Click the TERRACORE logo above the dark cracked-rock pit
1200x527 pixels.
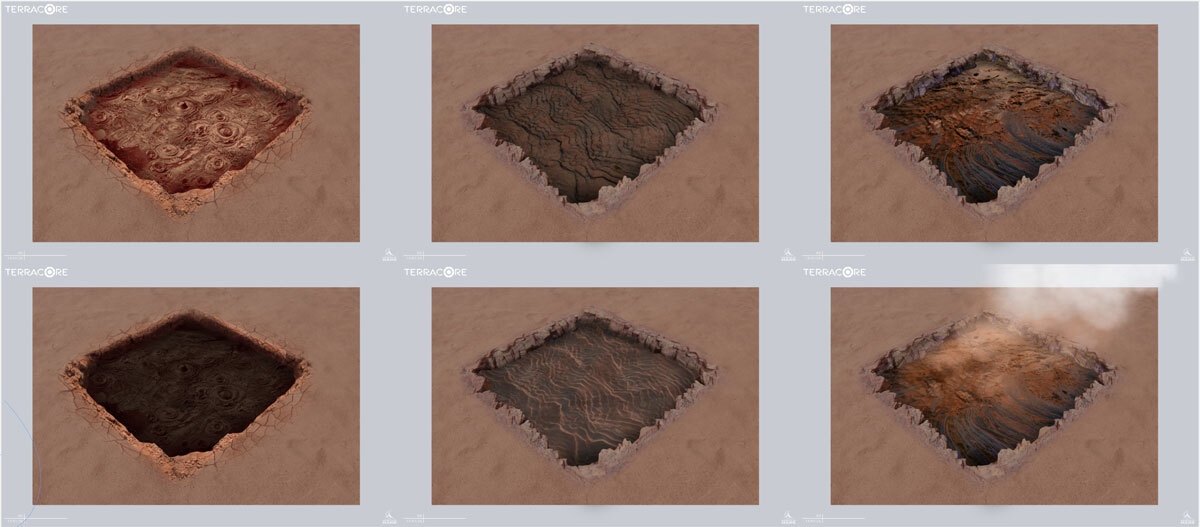435,9
